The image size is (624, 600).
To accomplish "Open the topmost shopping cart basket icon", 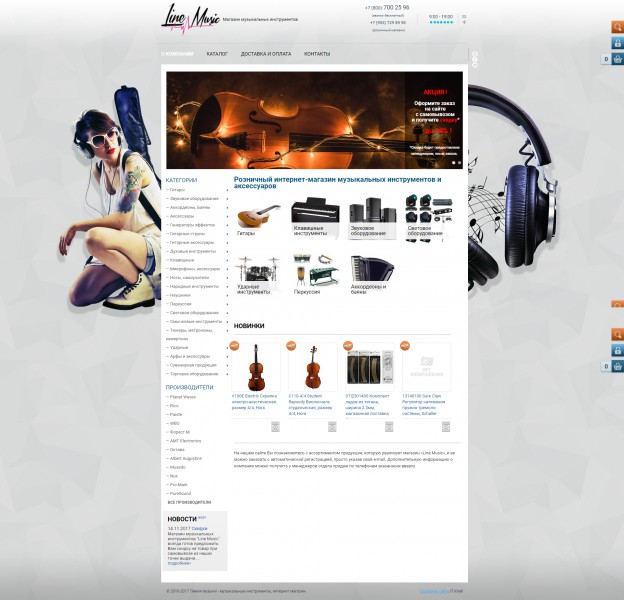I will 617,59.
